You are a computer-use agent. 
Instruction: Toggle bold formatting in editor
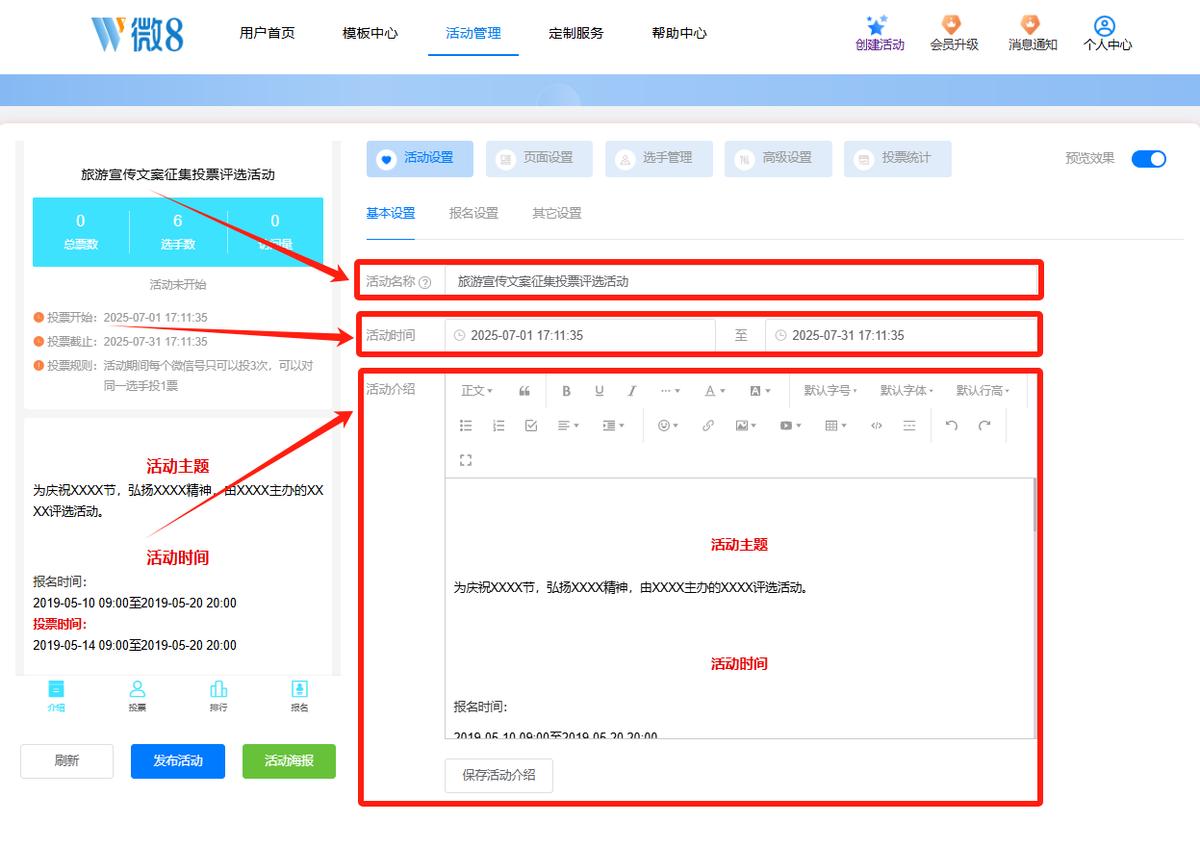566,391
